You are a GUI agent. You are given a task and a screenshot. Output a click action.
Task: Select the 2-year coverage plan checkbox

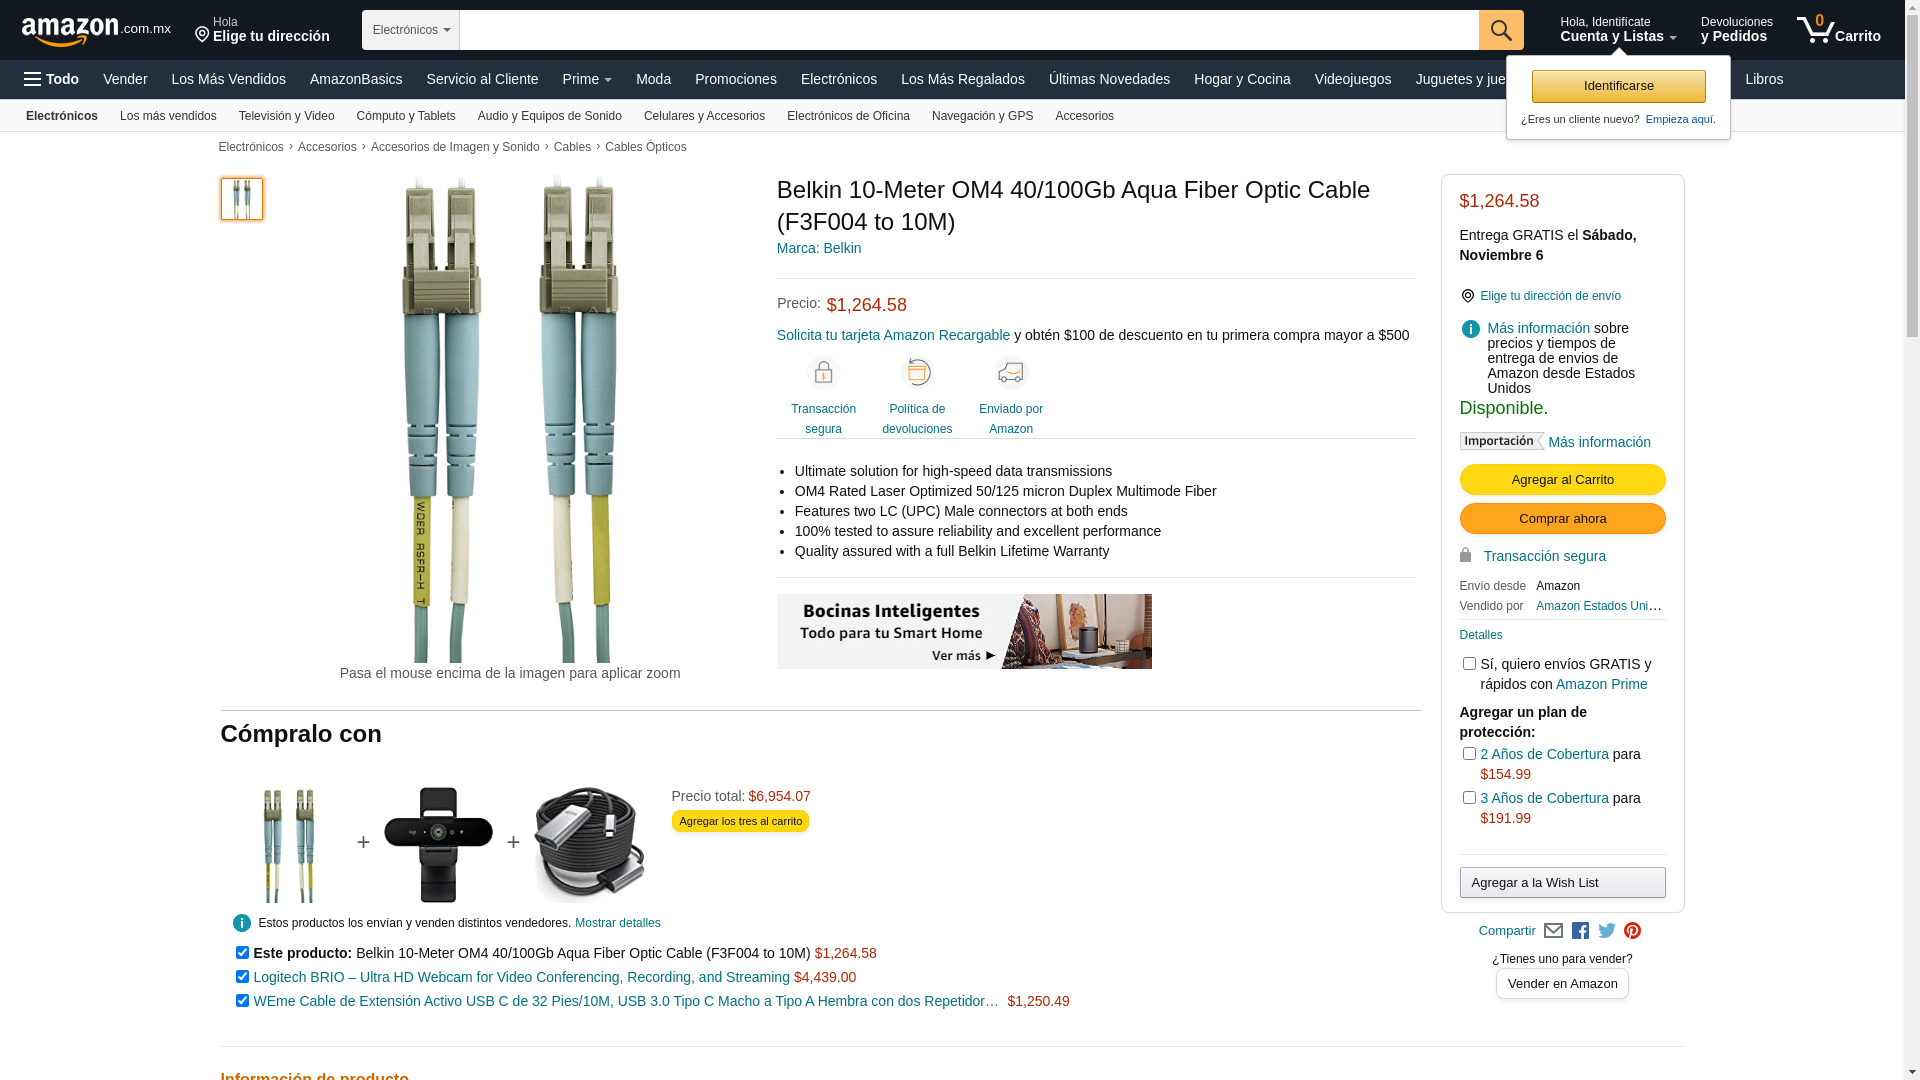[x=1469, y=754]
